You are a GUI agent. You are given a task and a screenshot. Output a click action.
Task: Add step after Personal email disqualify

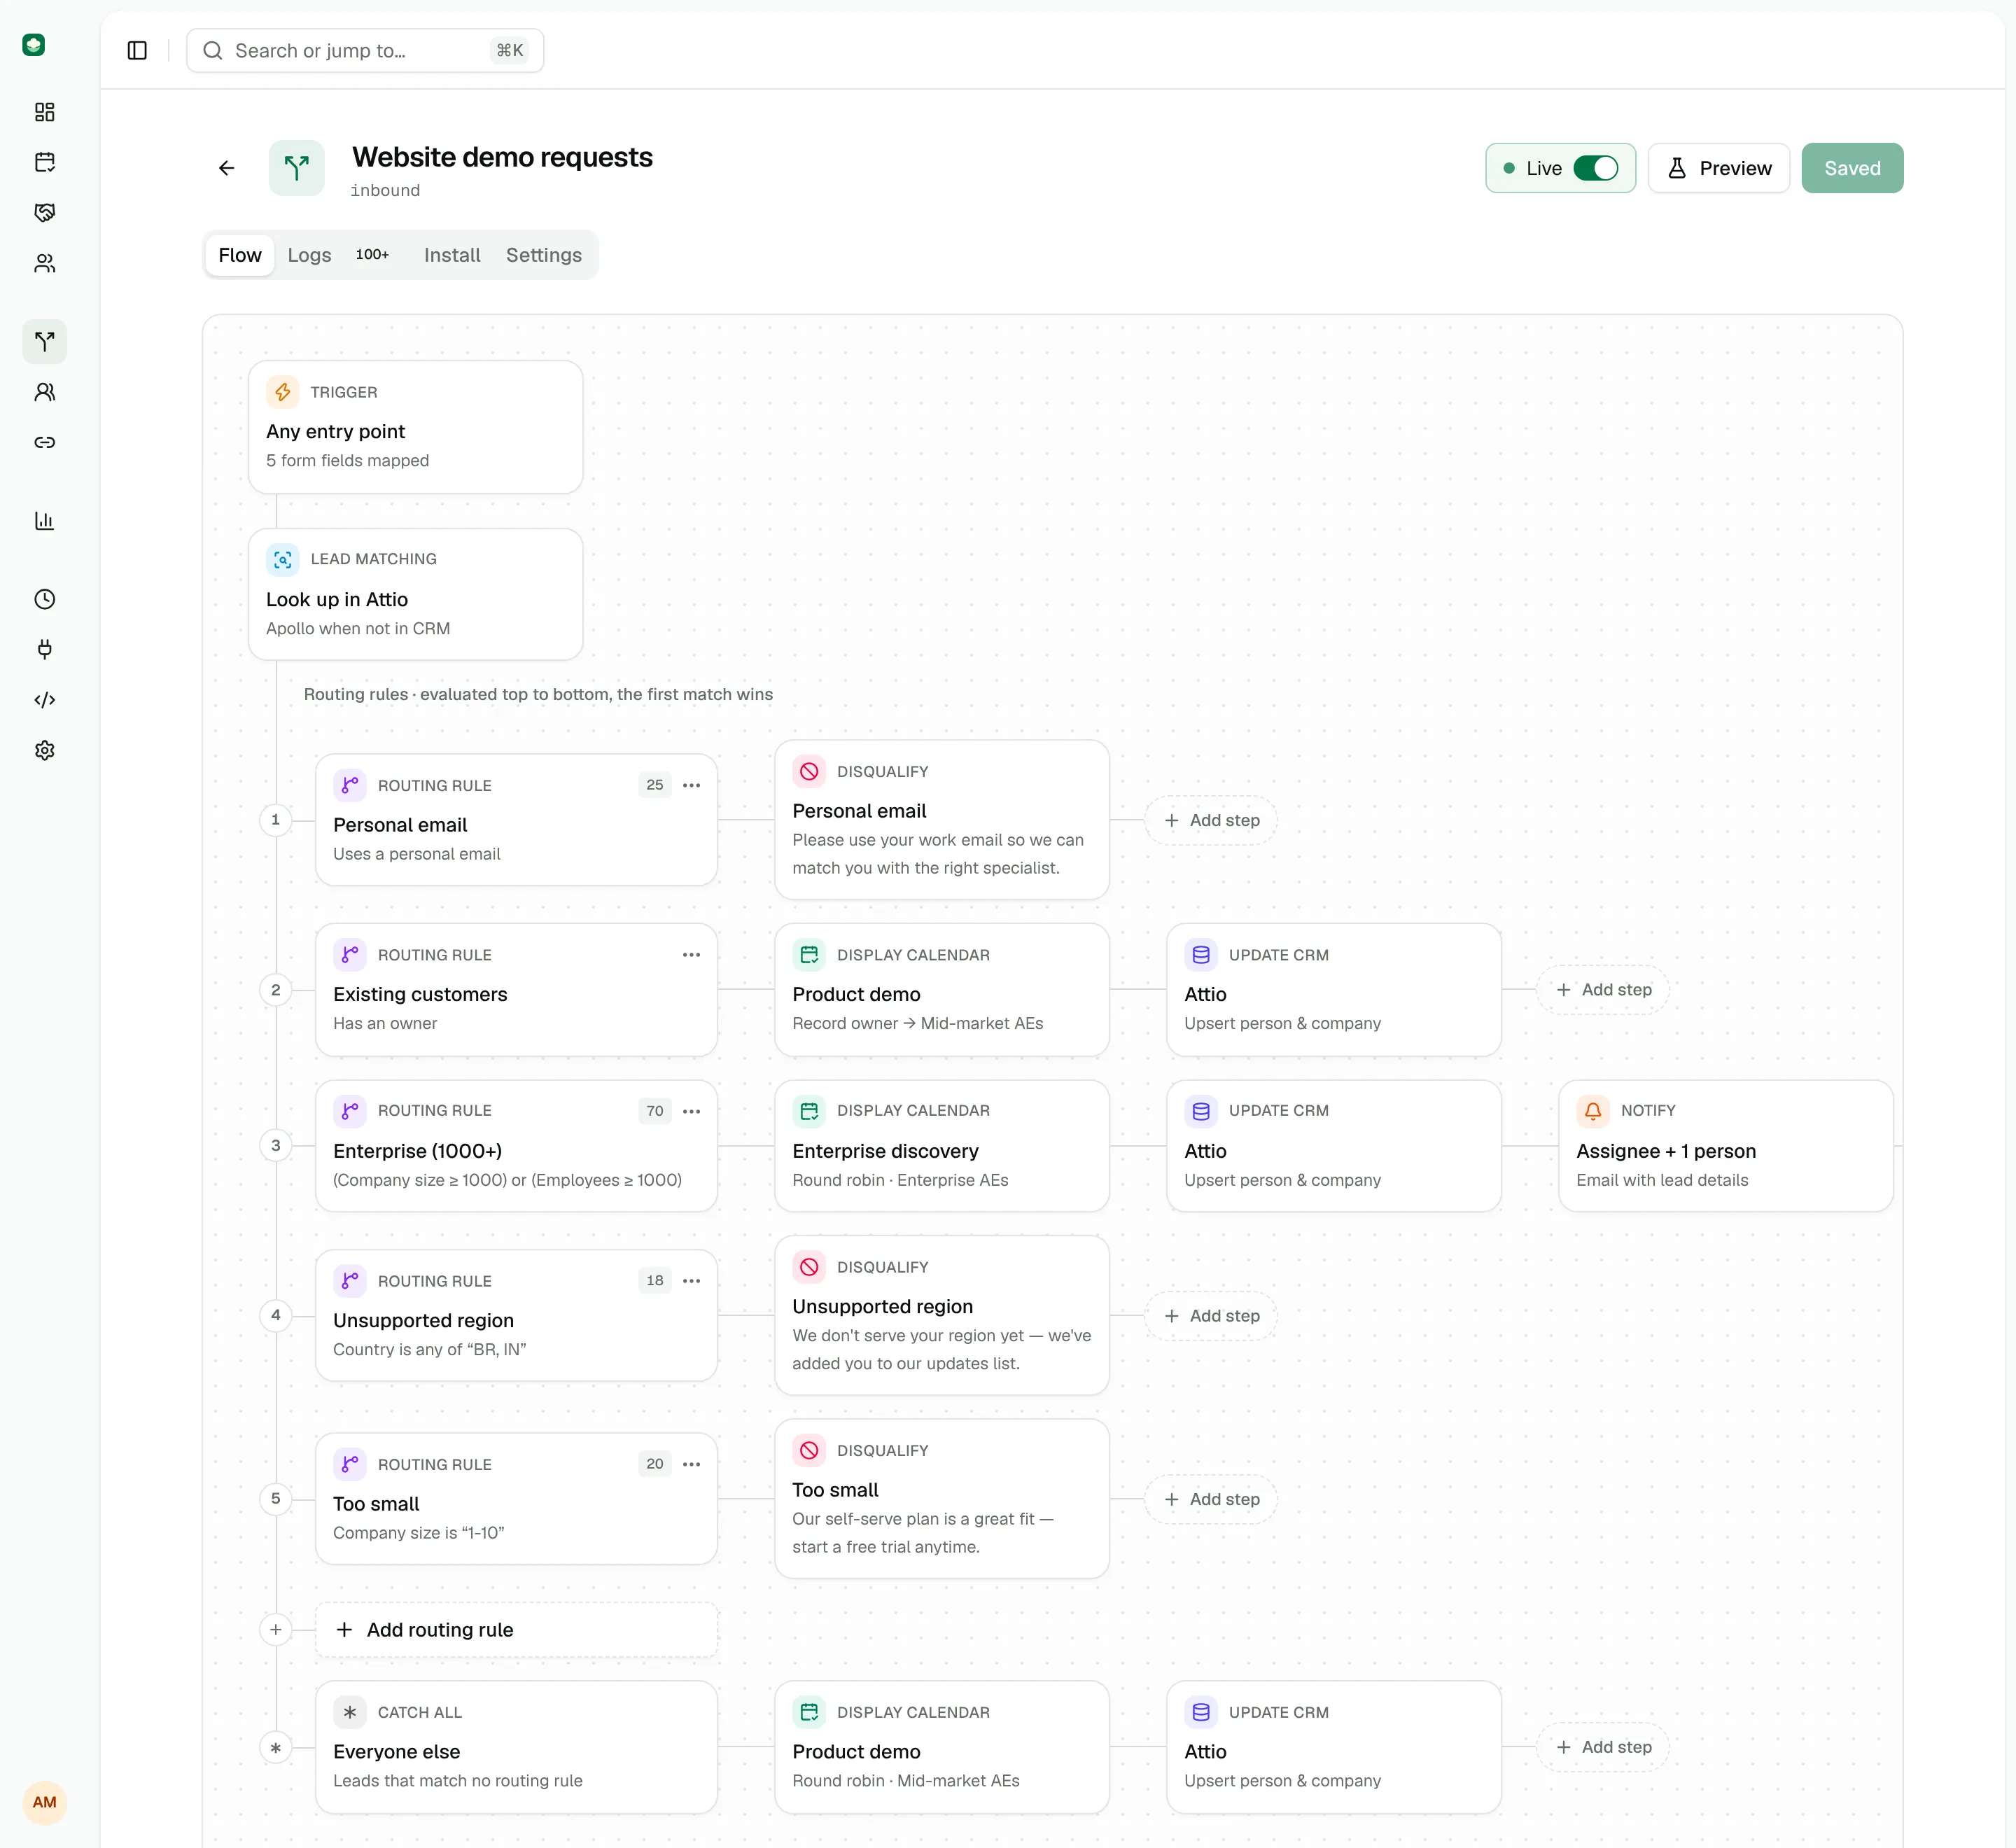pyautogui.click(x=1211, y=820)
